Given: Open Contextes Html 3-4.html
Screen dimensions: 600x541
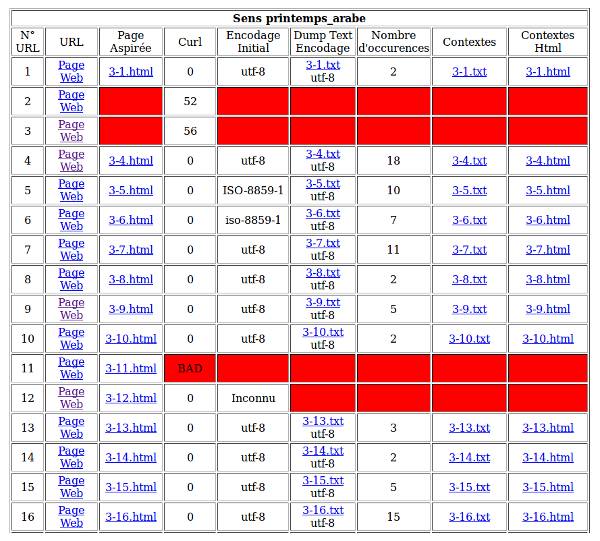Looking at the screenshot, I should pyautogui.click(x=548, y=161).
